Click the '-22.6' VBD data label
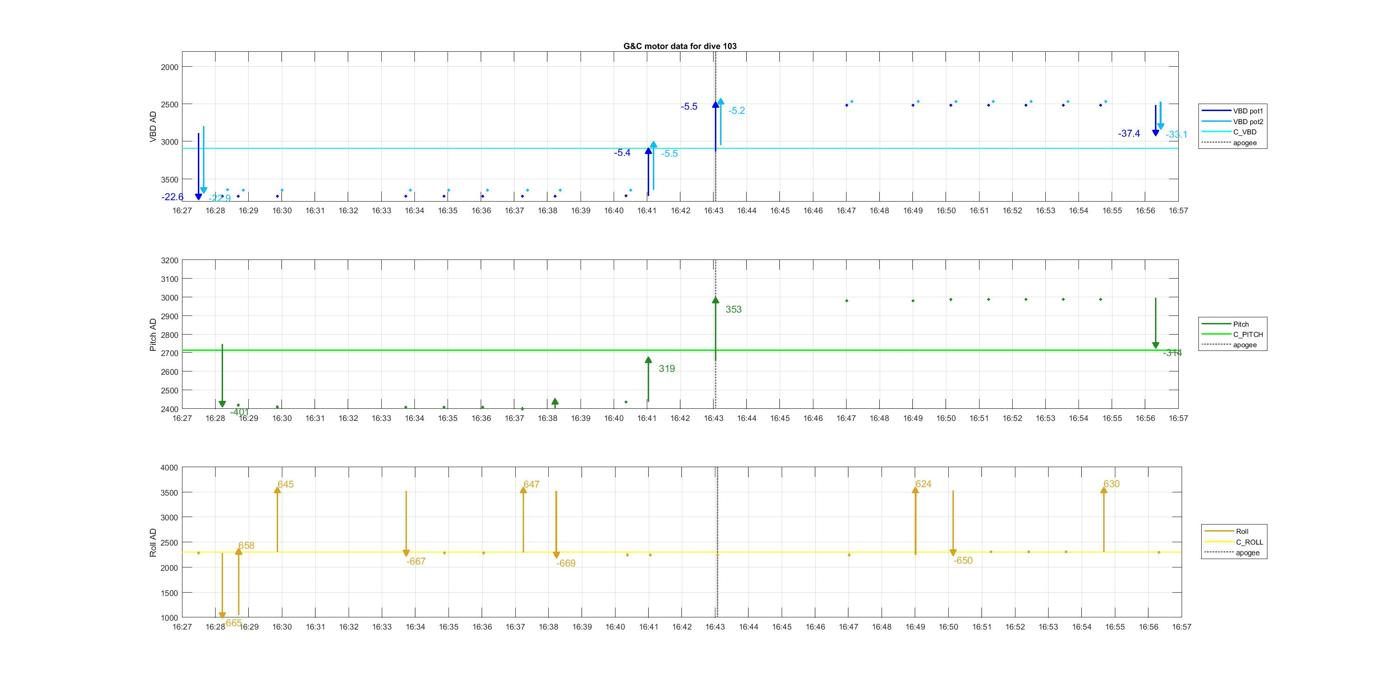This screenshot has height=693, width=1400. pos(173,197)
